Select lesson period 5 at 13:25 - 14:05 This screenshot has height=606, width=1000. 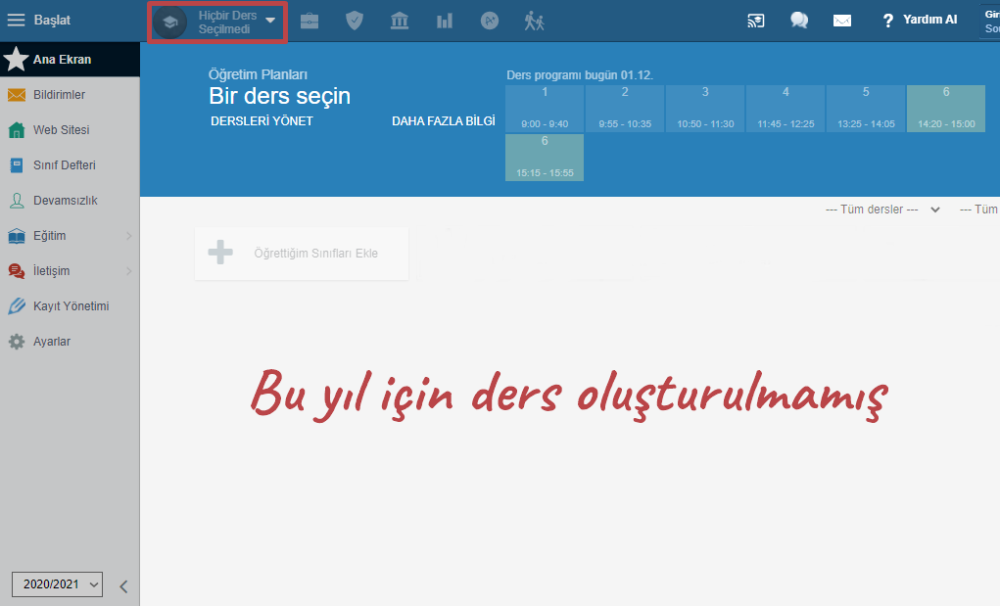click(866, 108)
